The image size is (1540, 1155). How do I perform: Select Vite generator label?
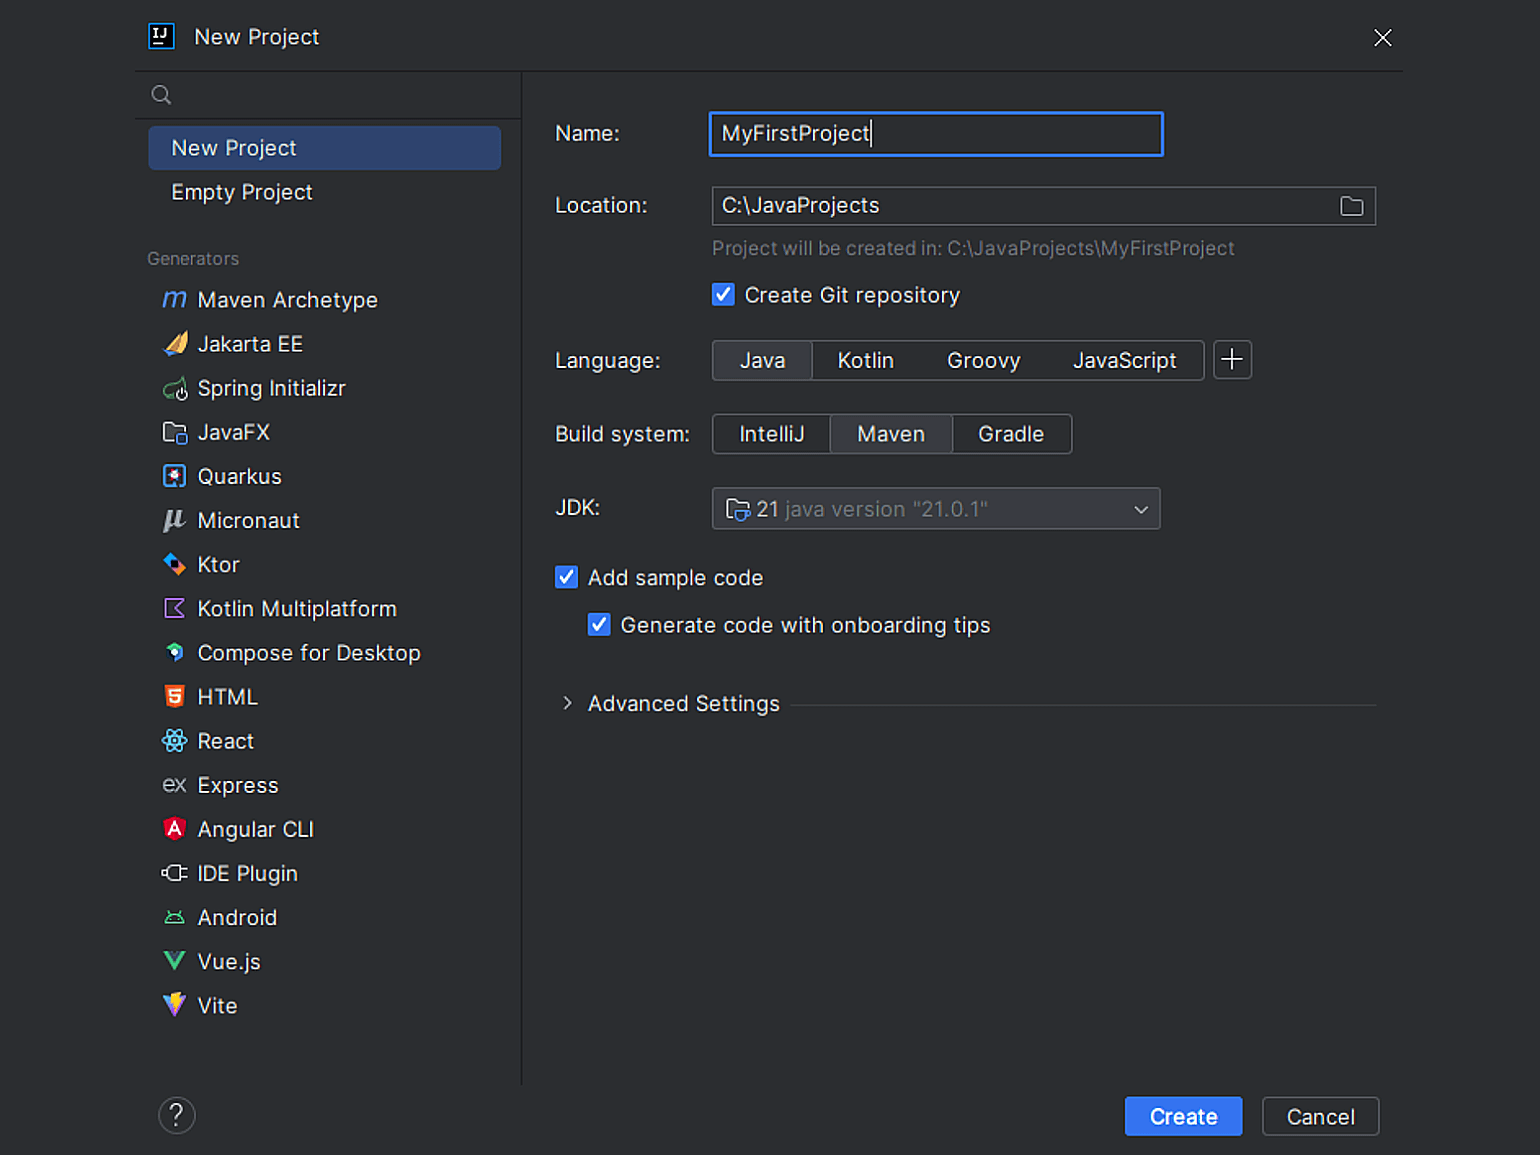pyautogui.click(x=217, y=1006)
